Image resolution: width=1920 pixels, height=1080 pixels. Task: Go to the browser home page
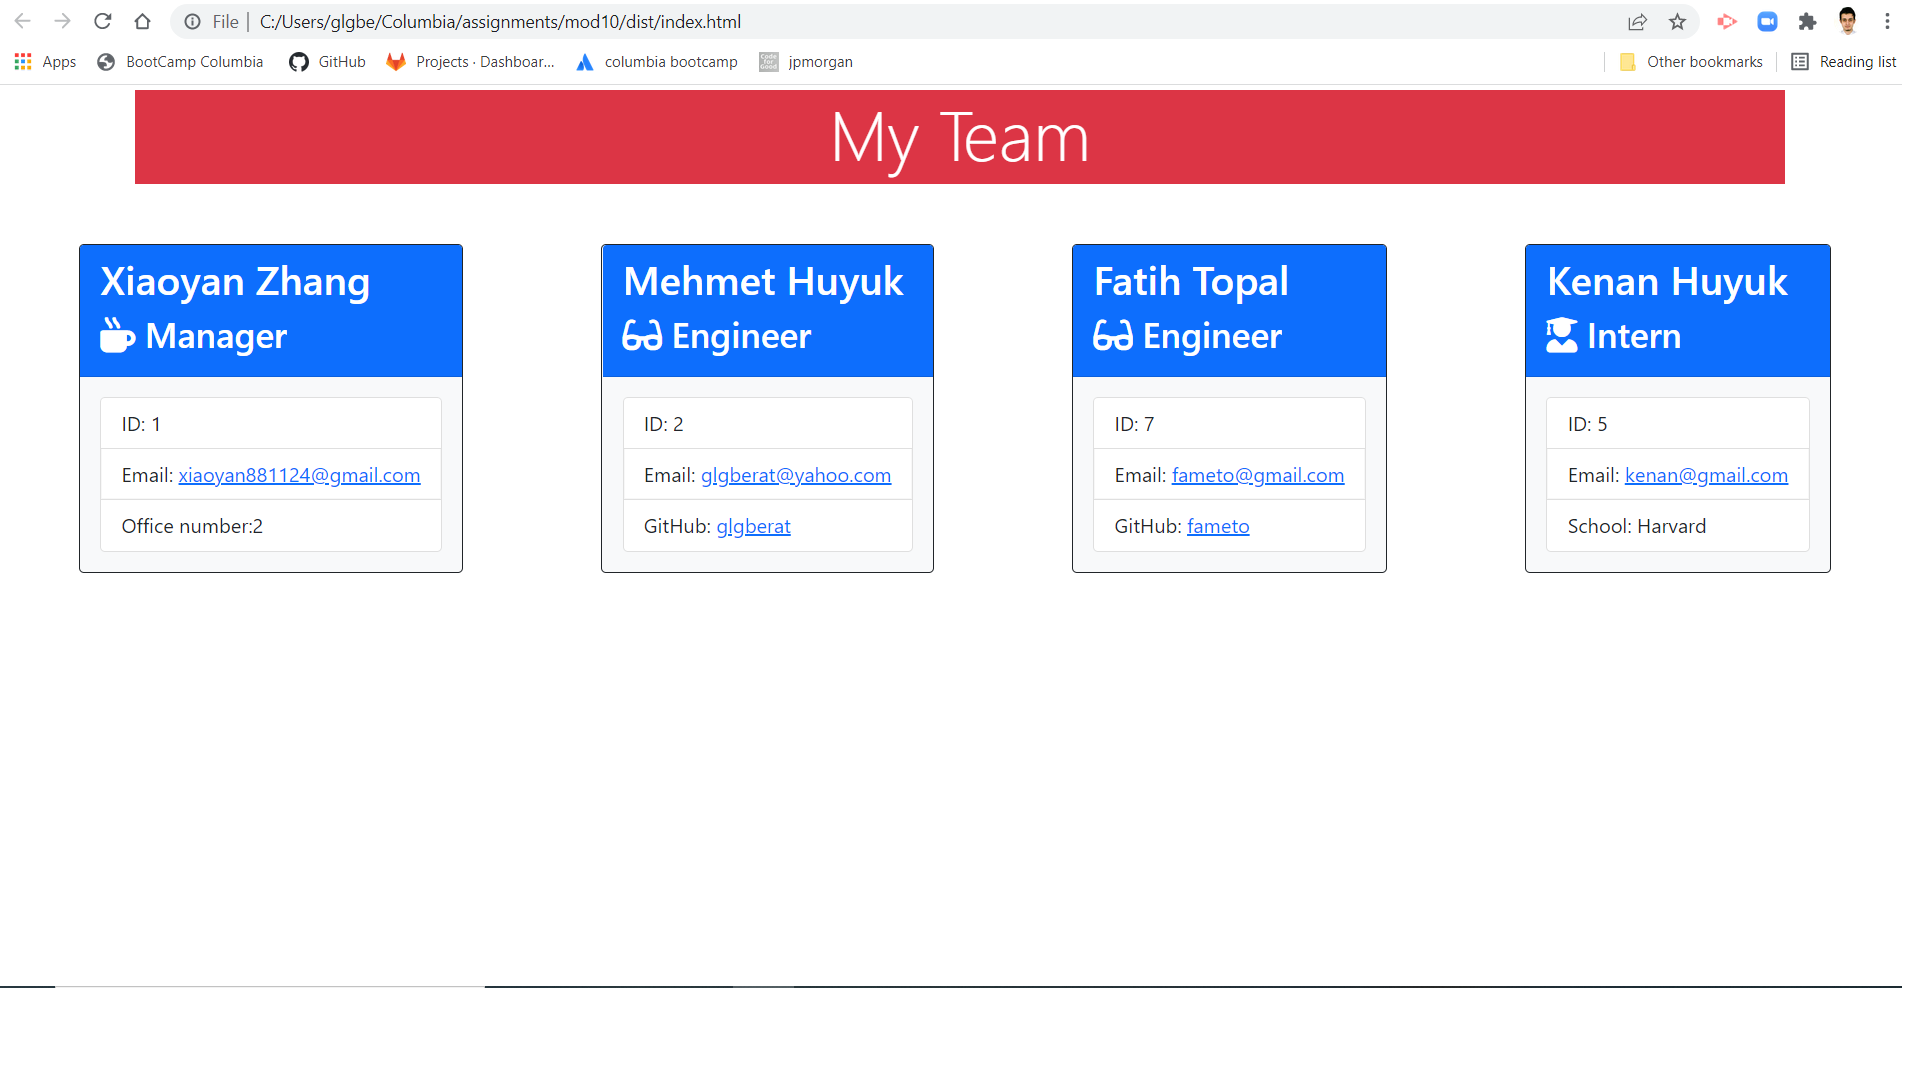[142, 21]
